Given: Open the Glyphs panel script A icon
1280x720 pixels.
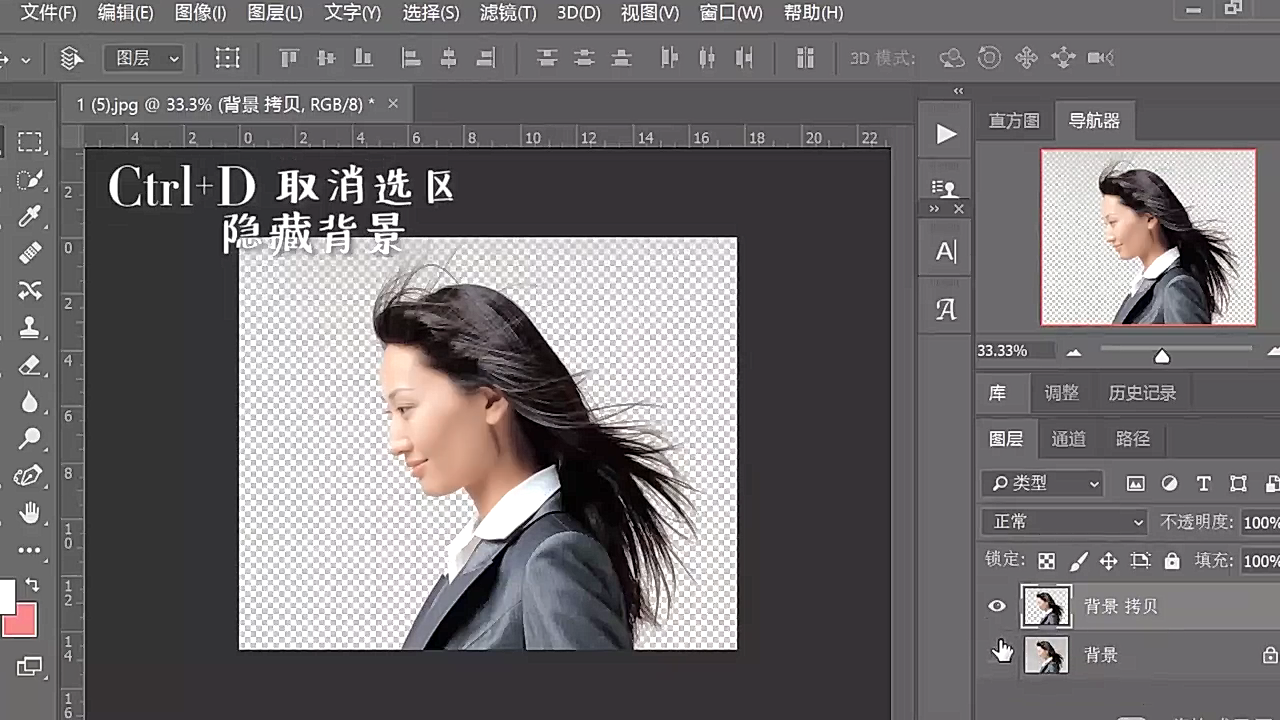Looking at the screenshot, I should pyautogui.click(x=945, y=310).
